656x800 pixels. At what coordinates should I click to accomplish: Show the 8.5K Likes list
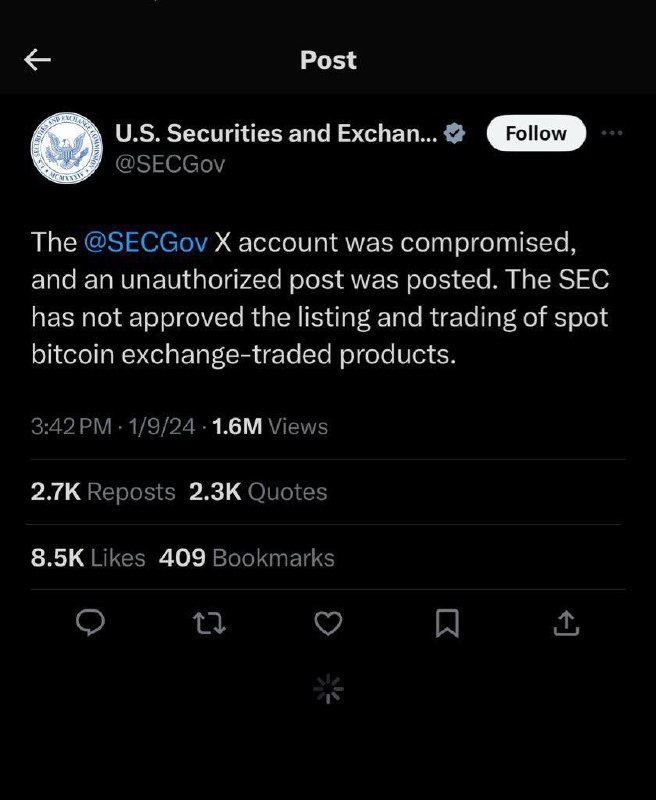(x=88, y=558)
